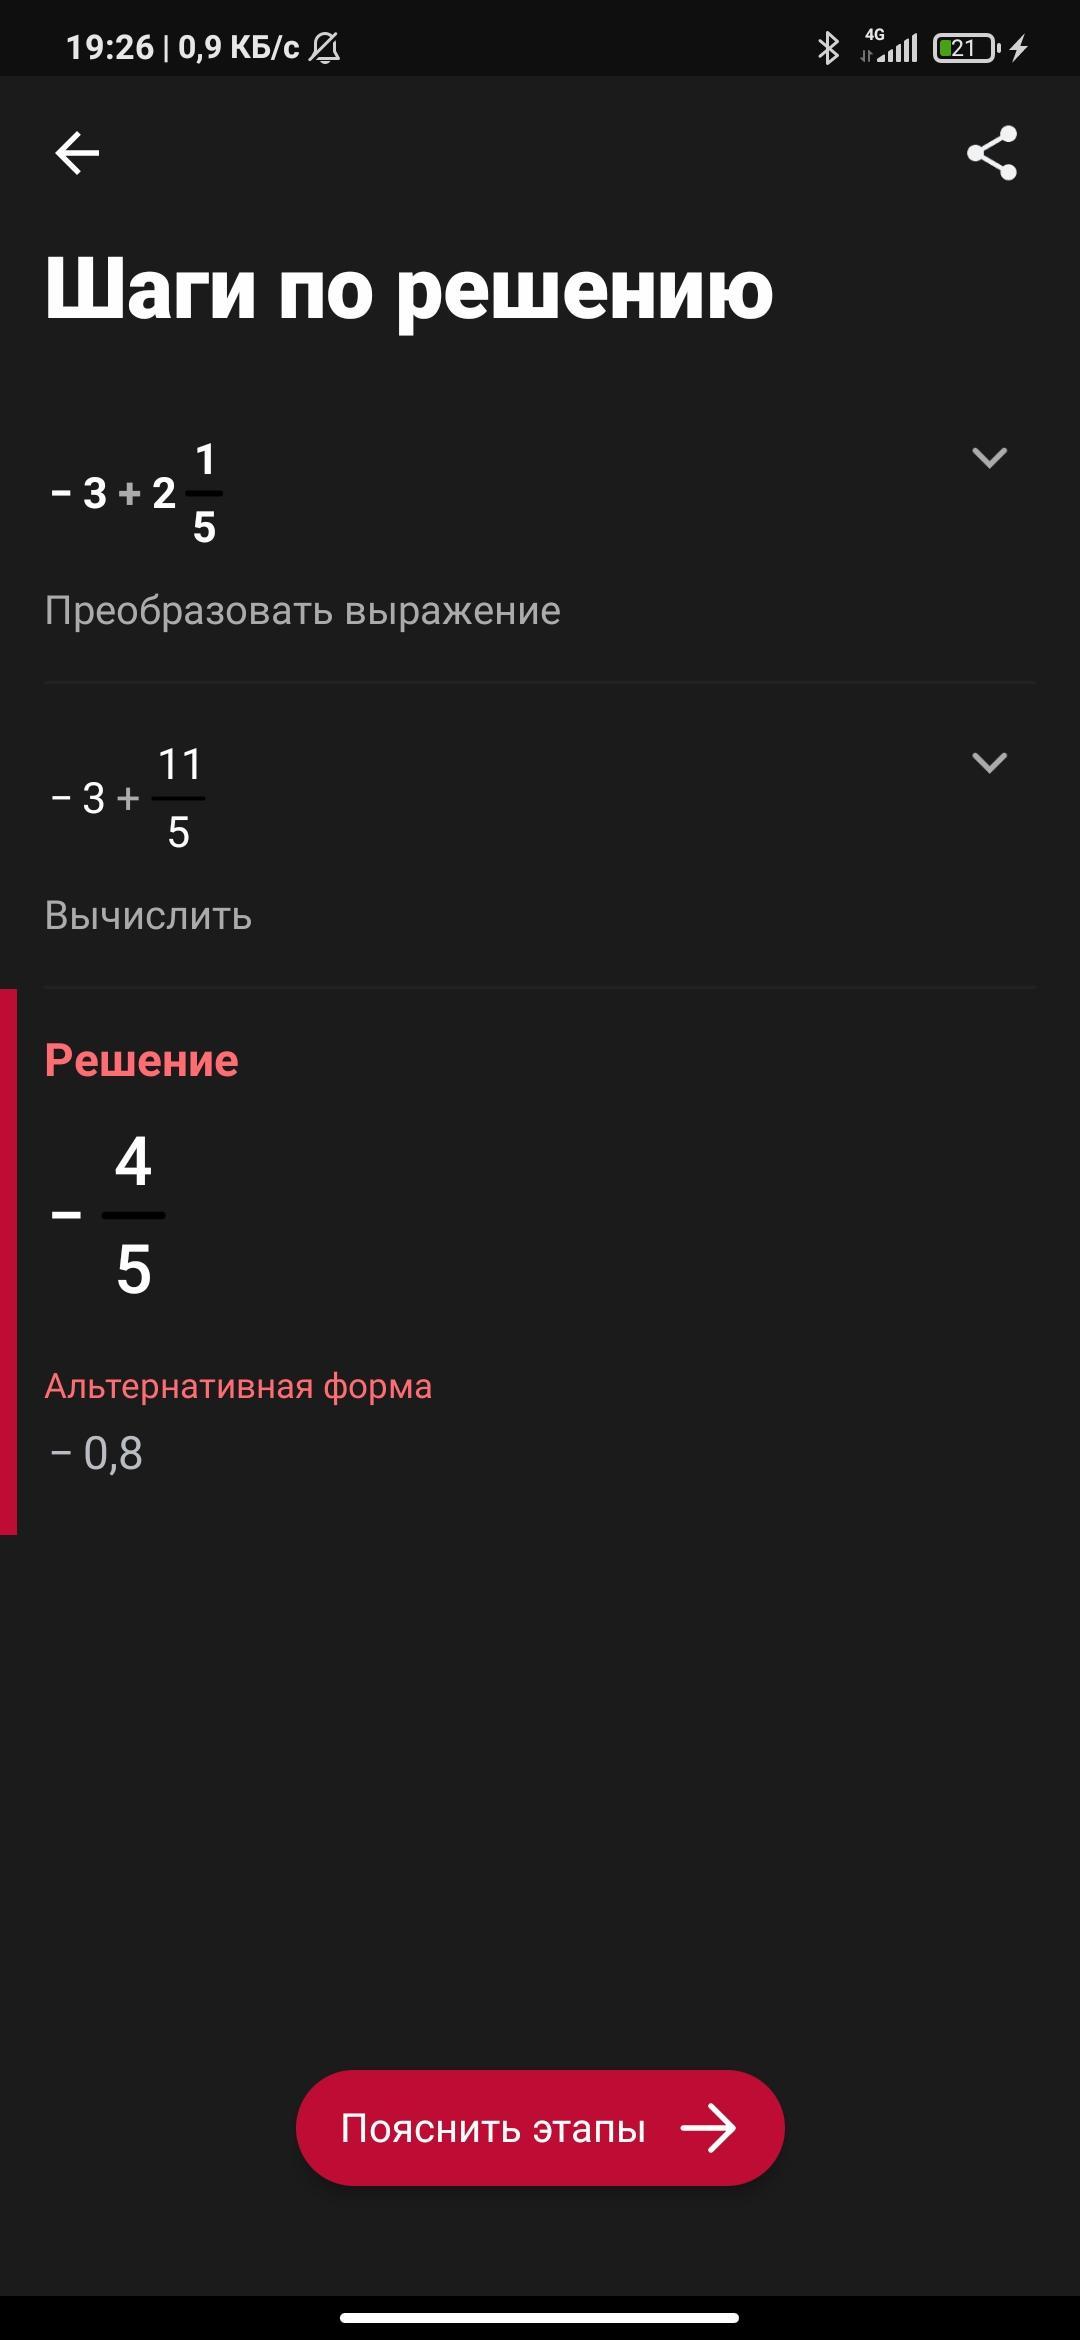This screenshot has height=2340, width=1080.
Task: Tap the Решение heading
Action: pyautogui.click(x=141, y=1060)
